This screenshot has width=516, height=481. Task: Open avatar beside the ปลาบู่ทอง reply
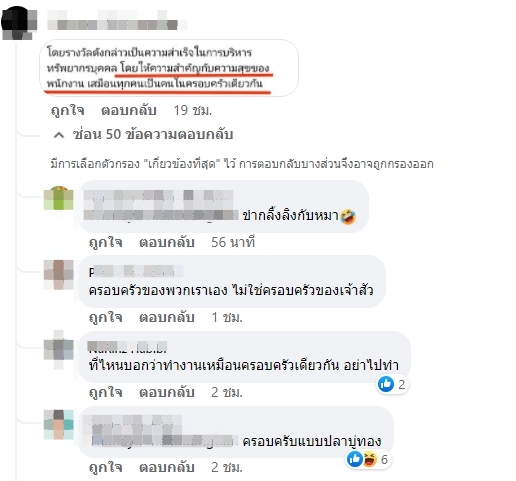click(59, 425)
